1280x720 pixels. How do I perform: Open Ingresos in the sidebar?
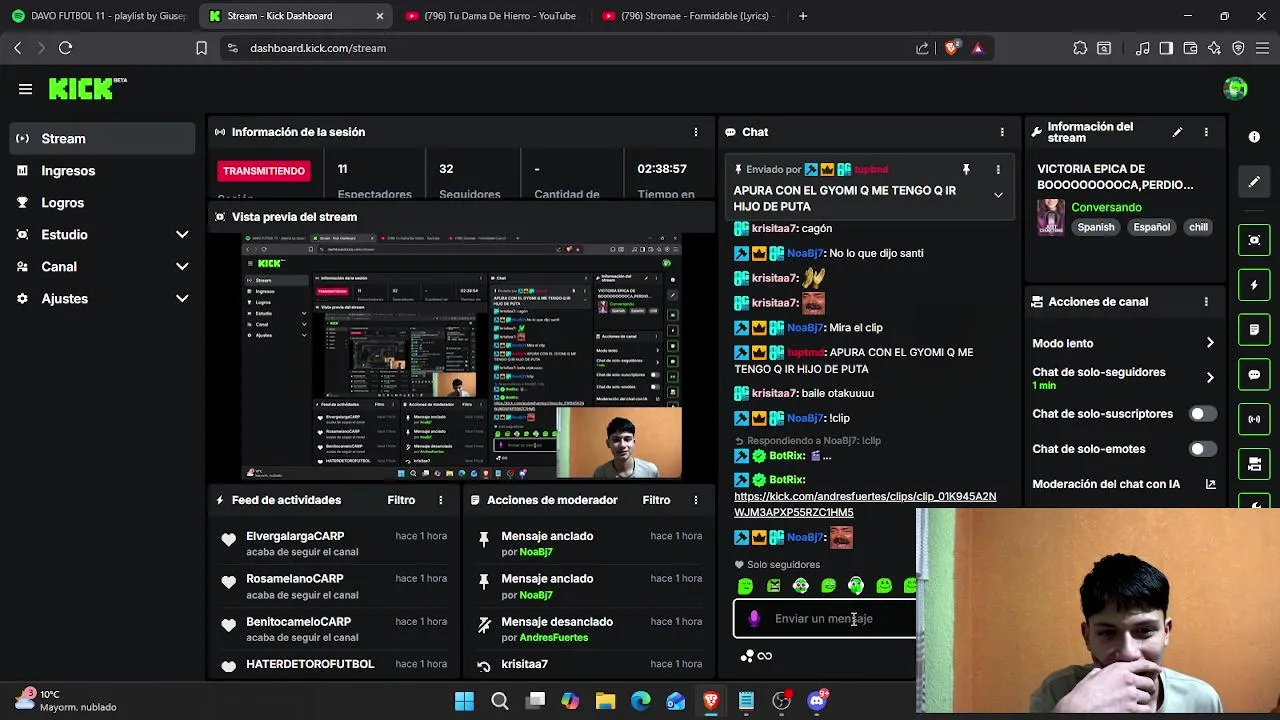click(102, 171)
